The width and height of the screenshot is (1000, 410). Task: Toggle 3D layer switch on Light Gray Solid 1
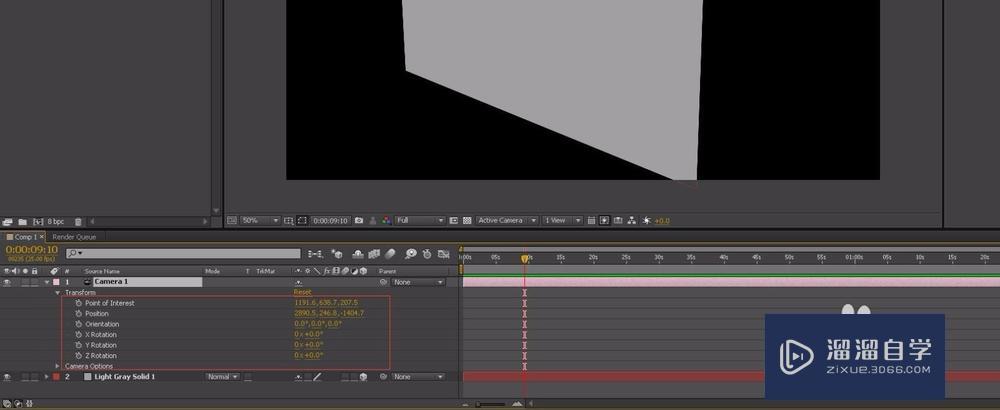[363, 377]
